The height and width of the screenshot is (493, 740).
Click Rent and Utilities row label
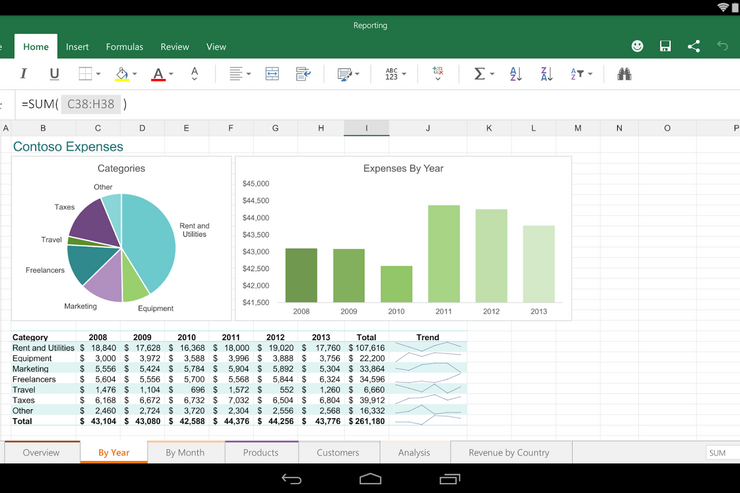click(43, 348)
